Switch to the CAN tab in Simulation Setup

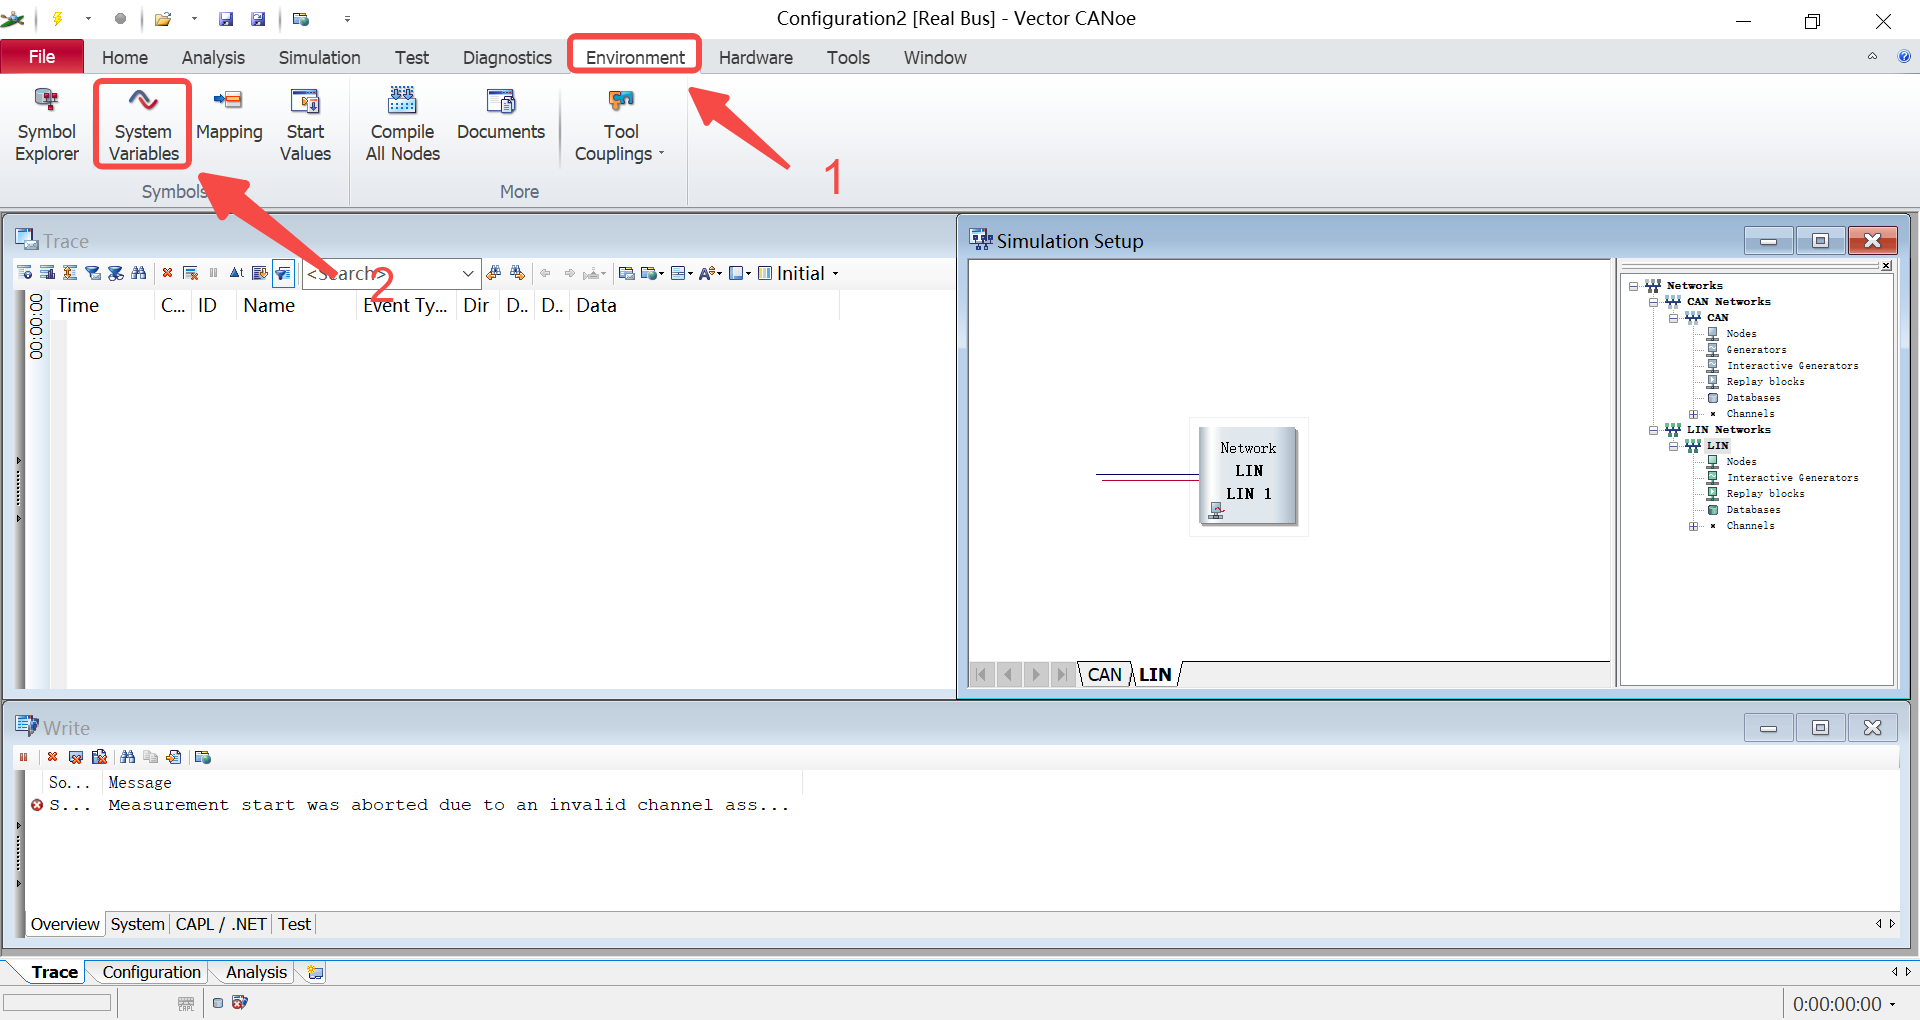tap(1104, 675)
